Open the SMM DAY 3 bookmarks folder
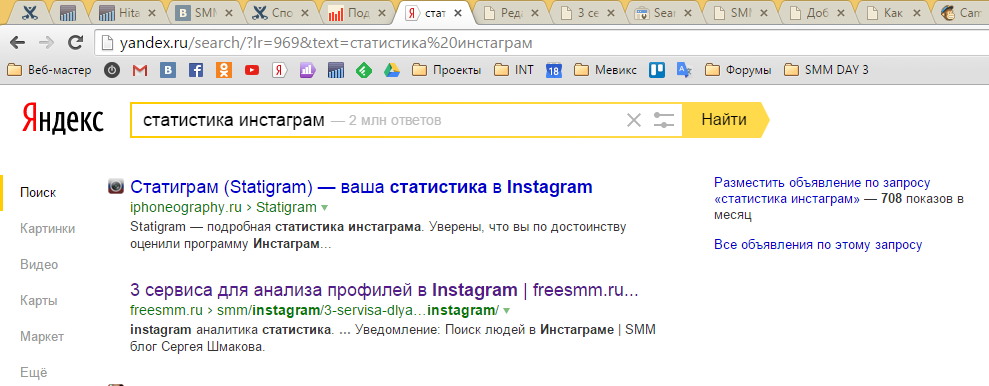989x386 pixels. click(826, 70)
